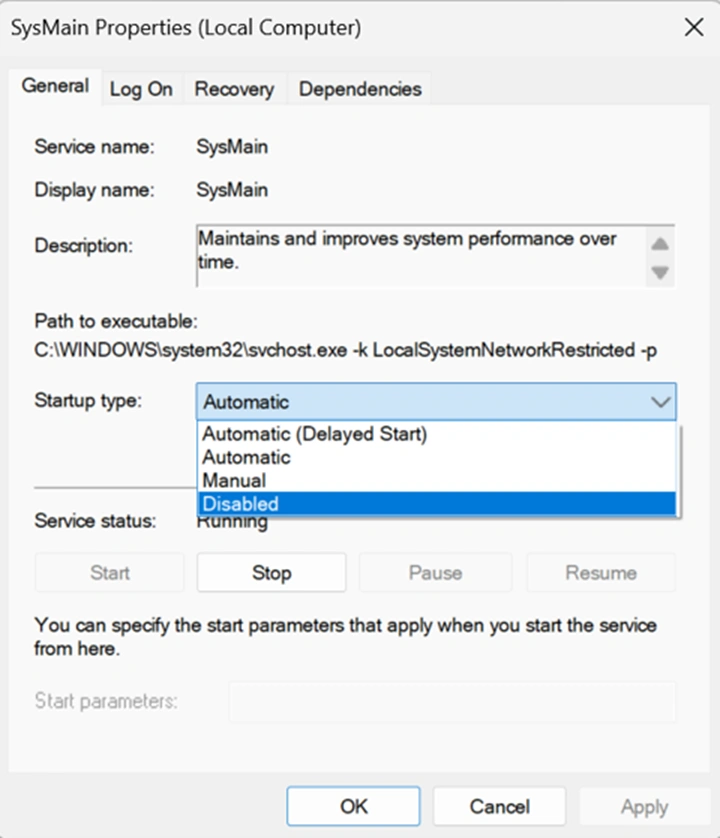
Task: Open the Dependencies tab
Action: coord(360,89)
